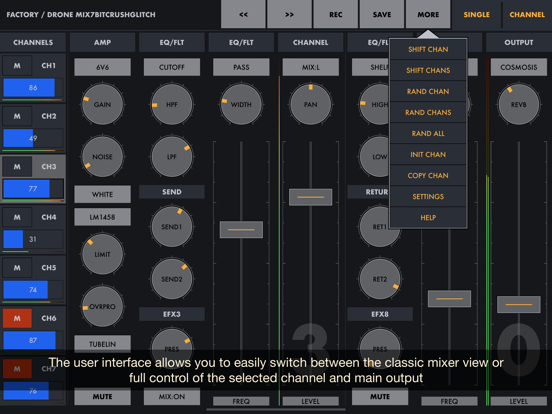Mute channel CH5 with M button
This screenshot has height=414, width=552.
click(x=17, y=268)
